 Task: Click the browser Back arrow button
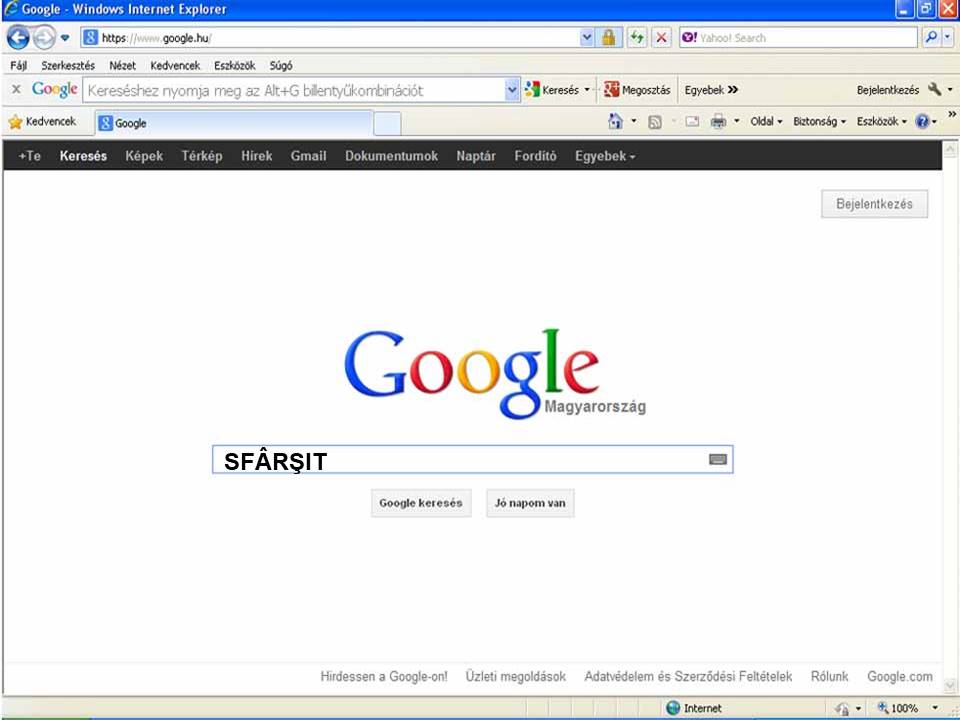coord(18,38)
